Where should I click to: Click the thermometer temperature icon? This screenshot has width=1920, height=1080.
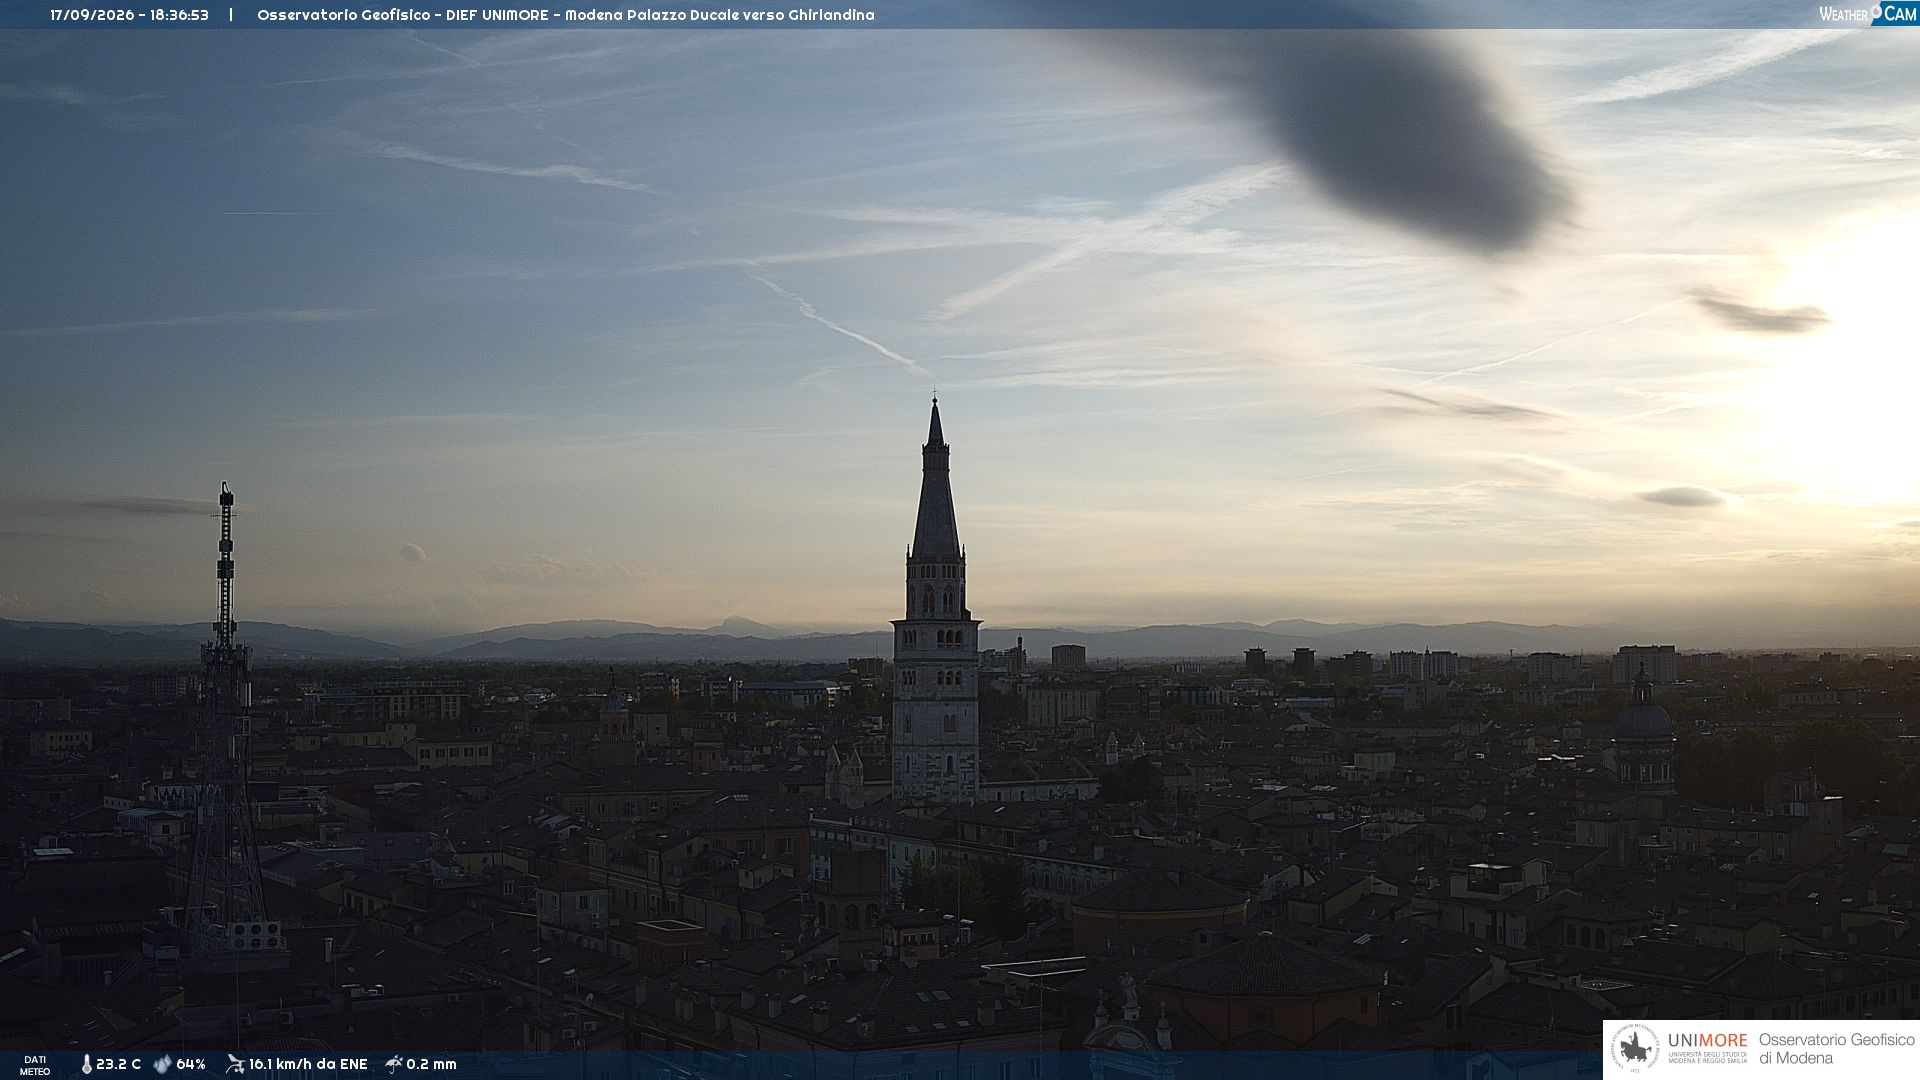pyautogui.click(x=86, y=1065)
